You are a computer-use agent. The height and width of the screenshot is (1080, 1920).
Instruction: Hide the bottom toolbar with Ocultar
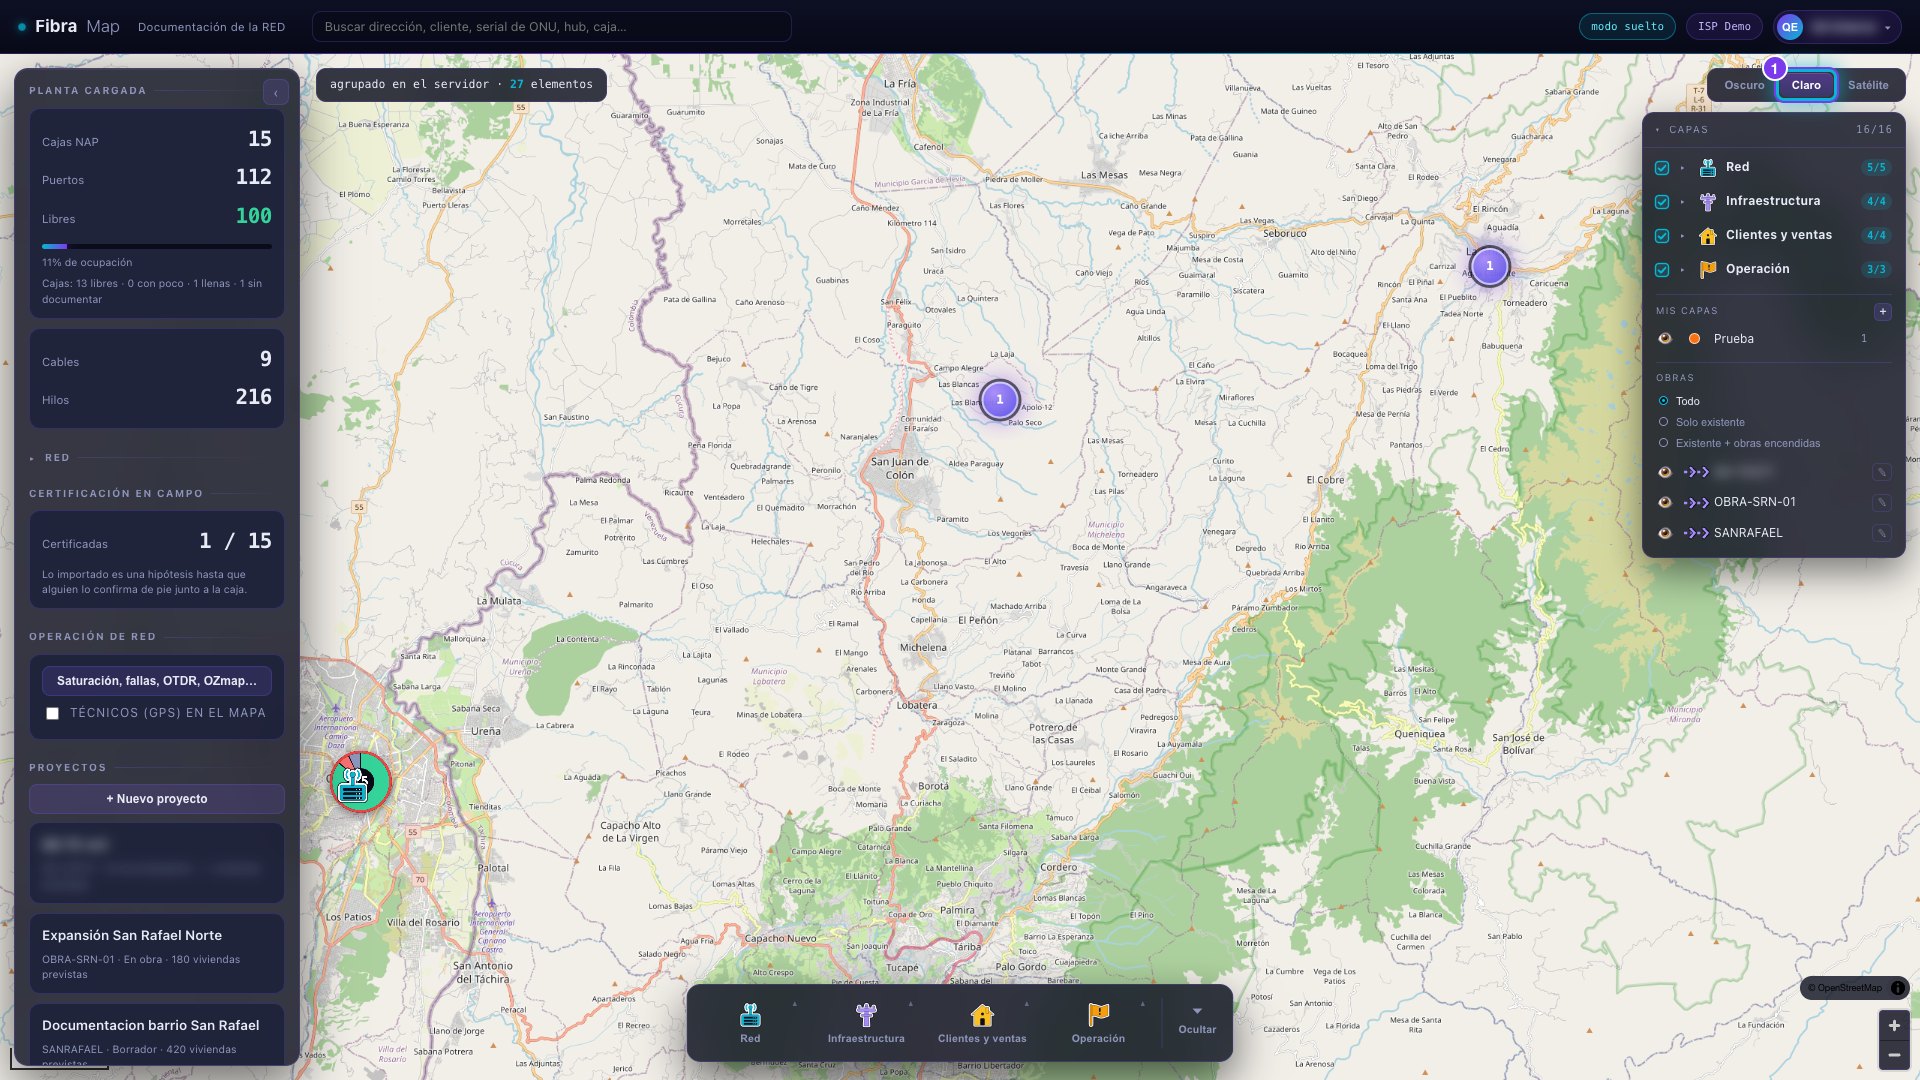tap(1197, 1020)
